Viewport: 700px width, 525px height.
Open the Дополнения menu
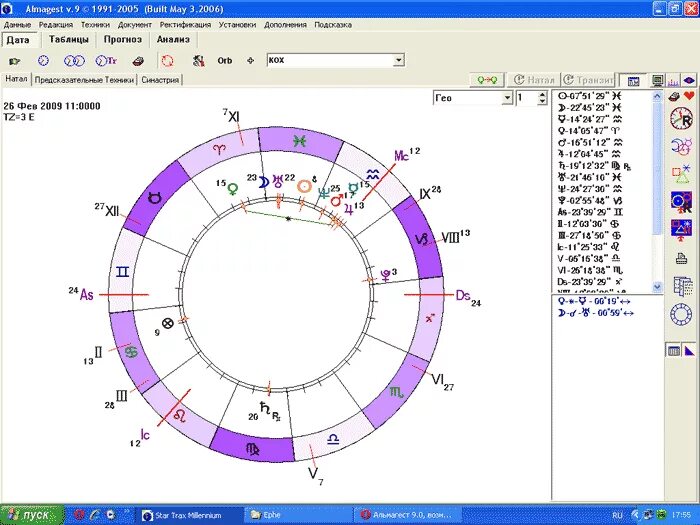tap(285, 25)
